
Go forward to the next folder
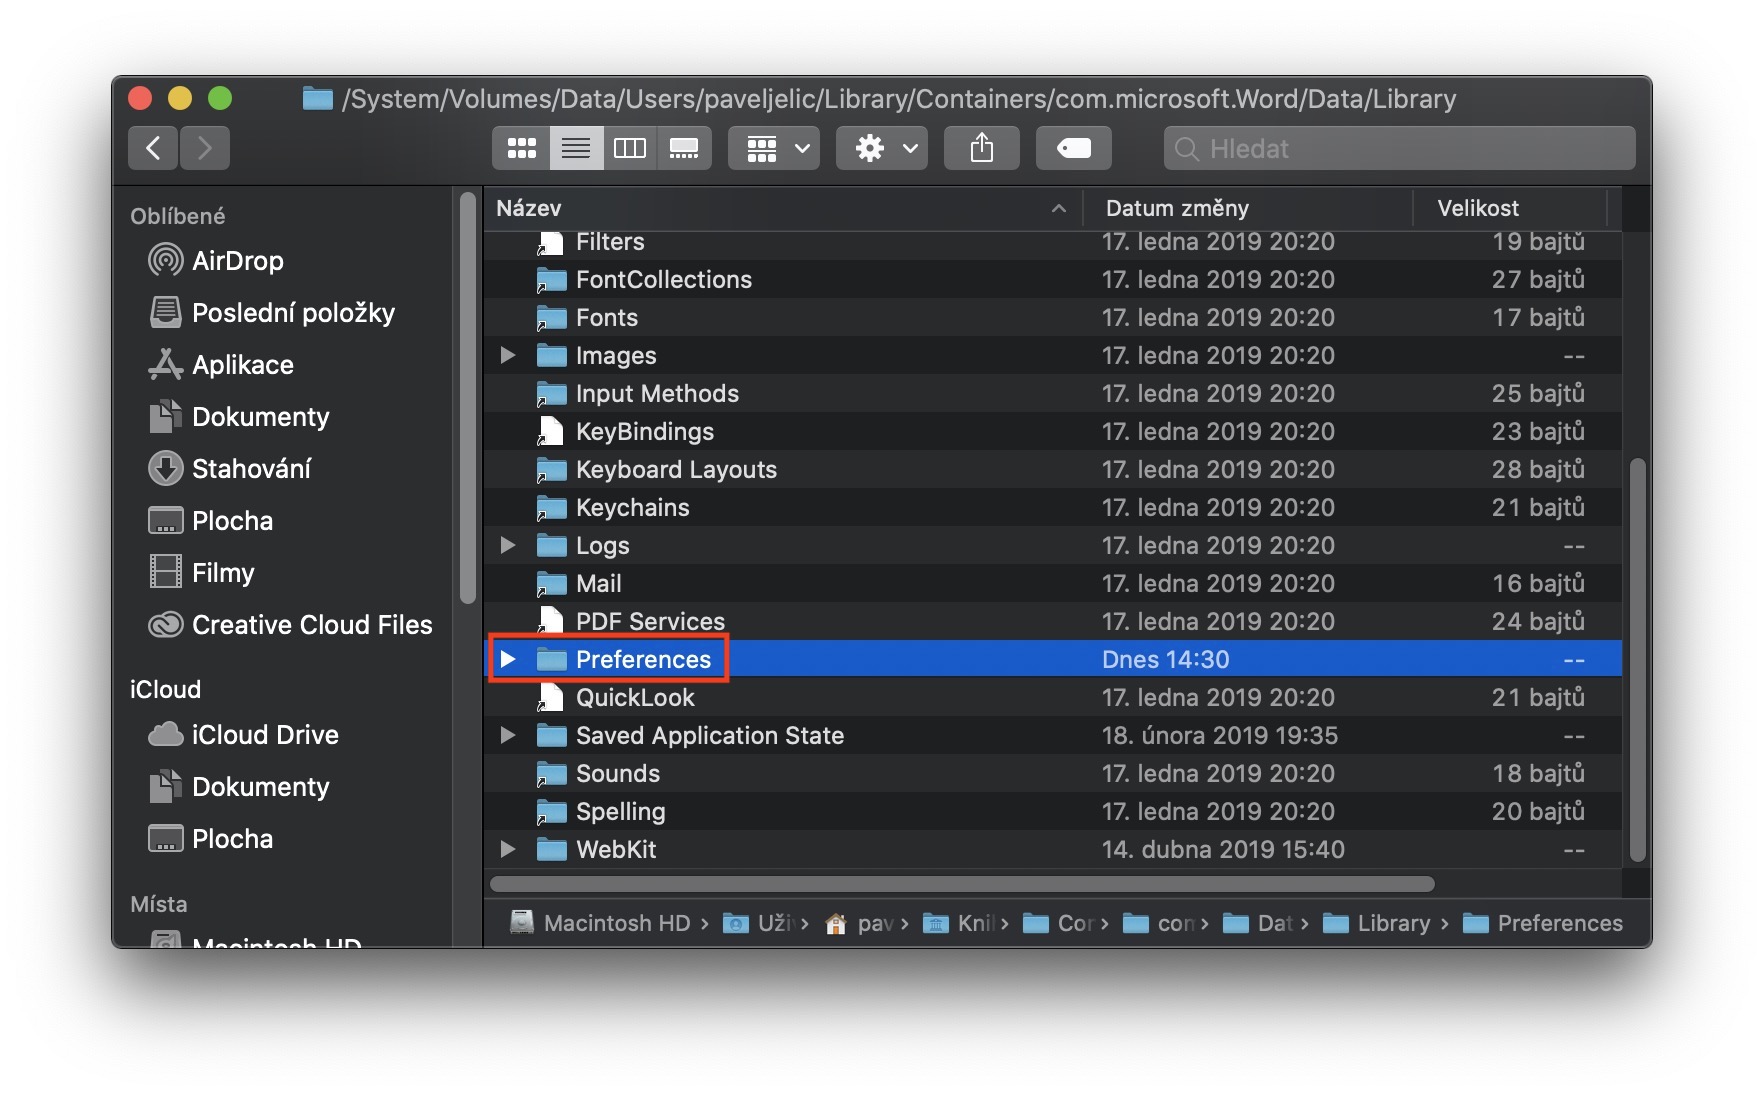point(205,148)
